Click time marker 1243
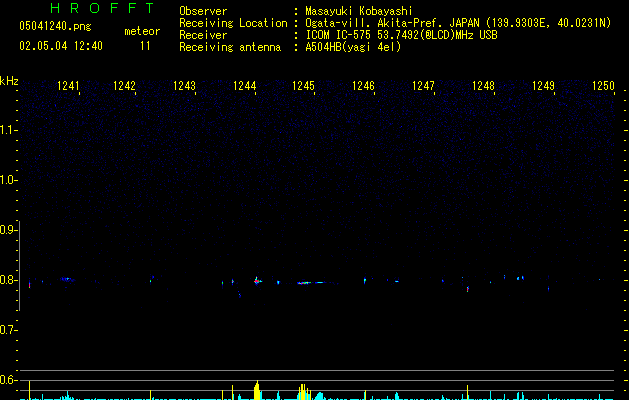The width and height of the screenshot is (629, 400). tap(184, 86)
